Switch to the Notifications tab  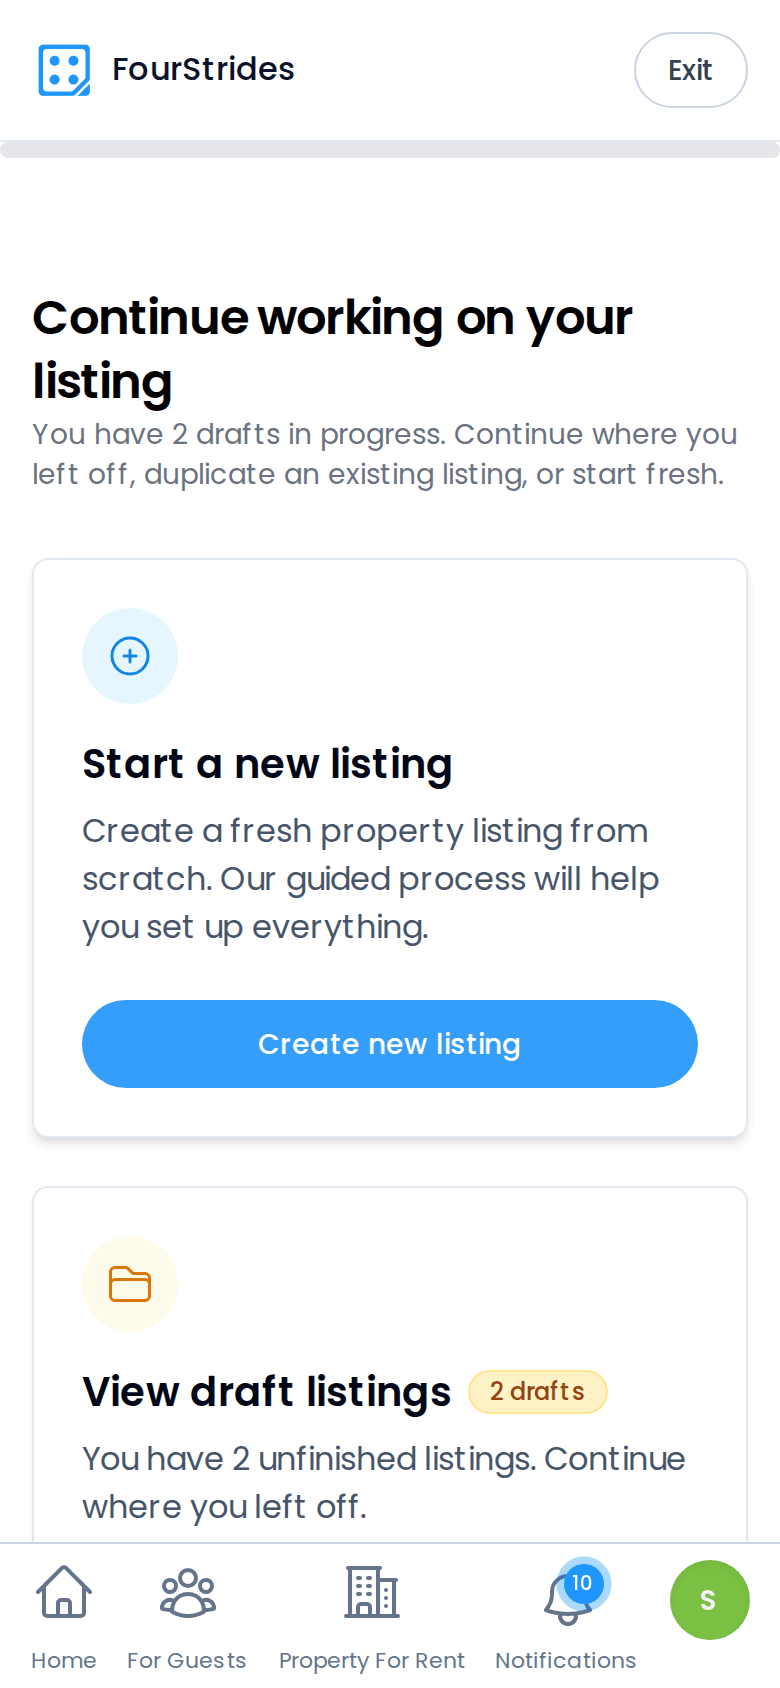(565, 1660)
